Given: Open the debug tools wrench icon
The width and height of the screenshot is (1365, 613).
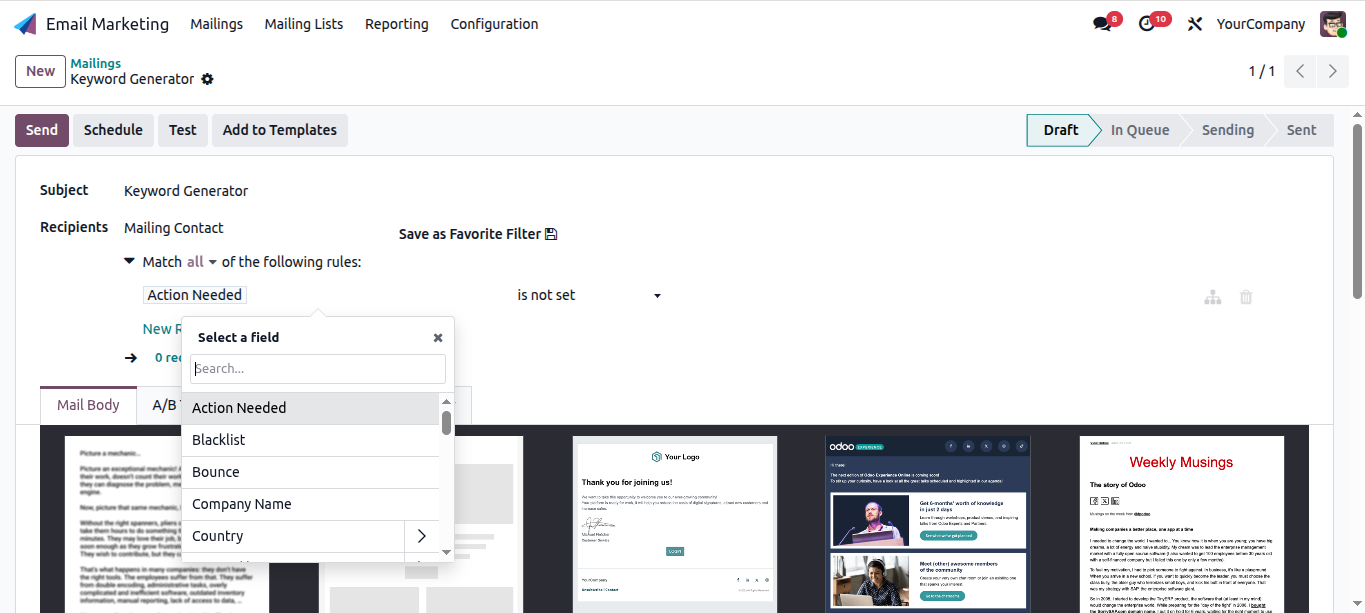Looking at the screenshot, I should click(x=1194, y=24).
